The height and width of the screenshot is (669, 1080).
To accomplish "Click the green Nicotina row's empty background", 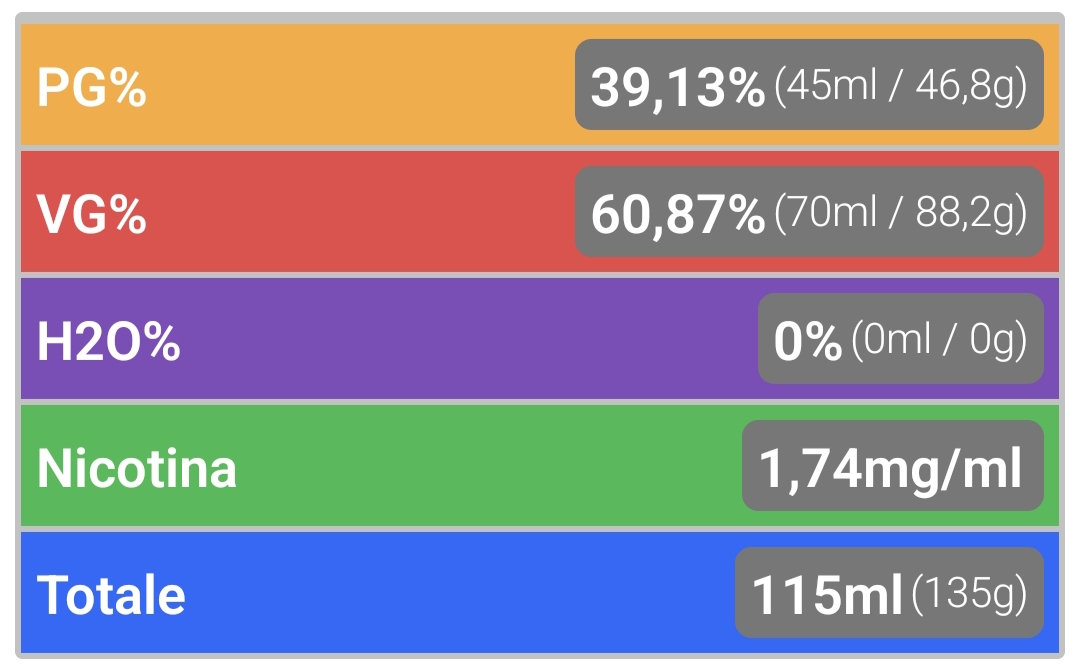I will coord(489,466).
